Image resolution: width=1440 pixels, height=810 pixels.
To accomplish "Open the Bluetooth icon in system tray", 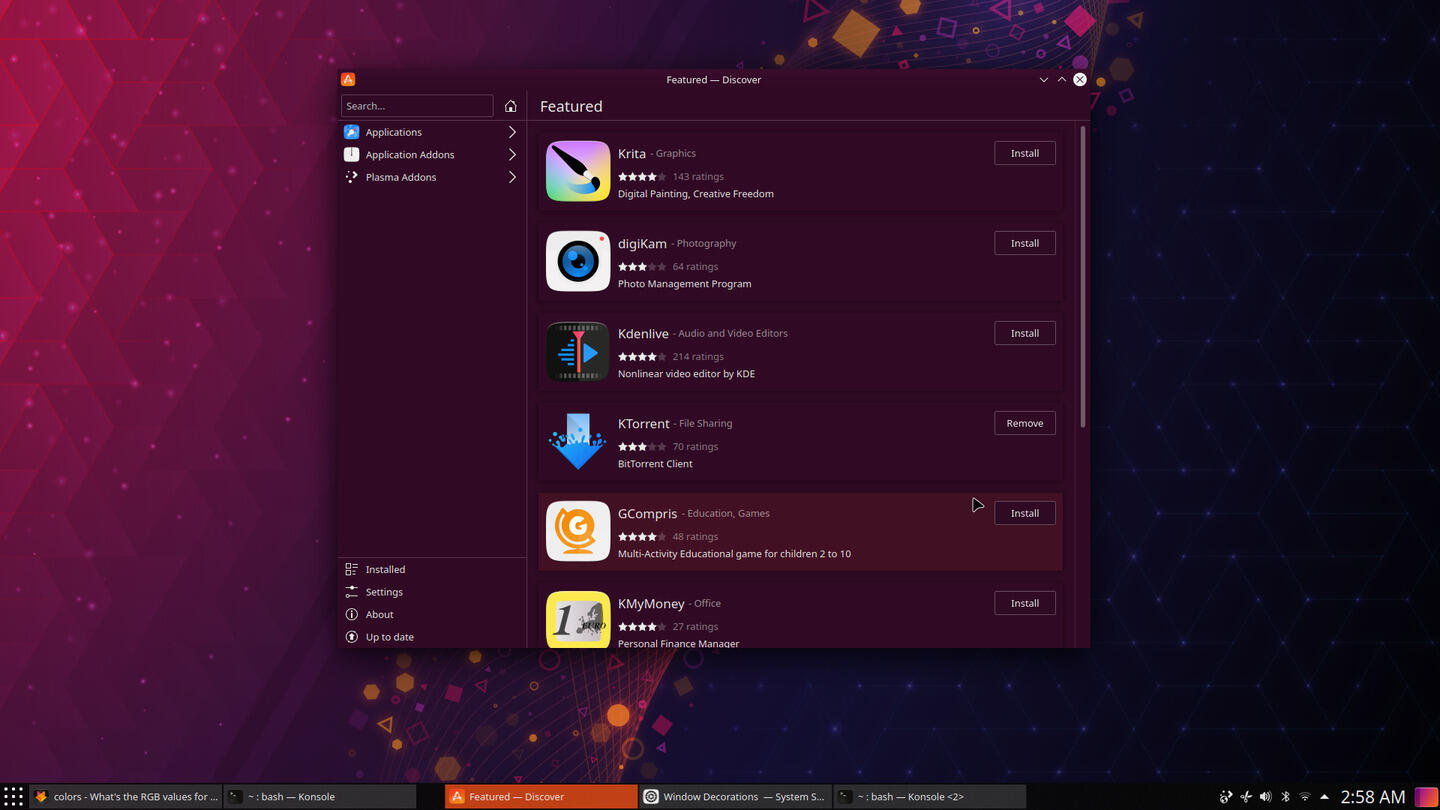I will click(x=1285, y=797).
